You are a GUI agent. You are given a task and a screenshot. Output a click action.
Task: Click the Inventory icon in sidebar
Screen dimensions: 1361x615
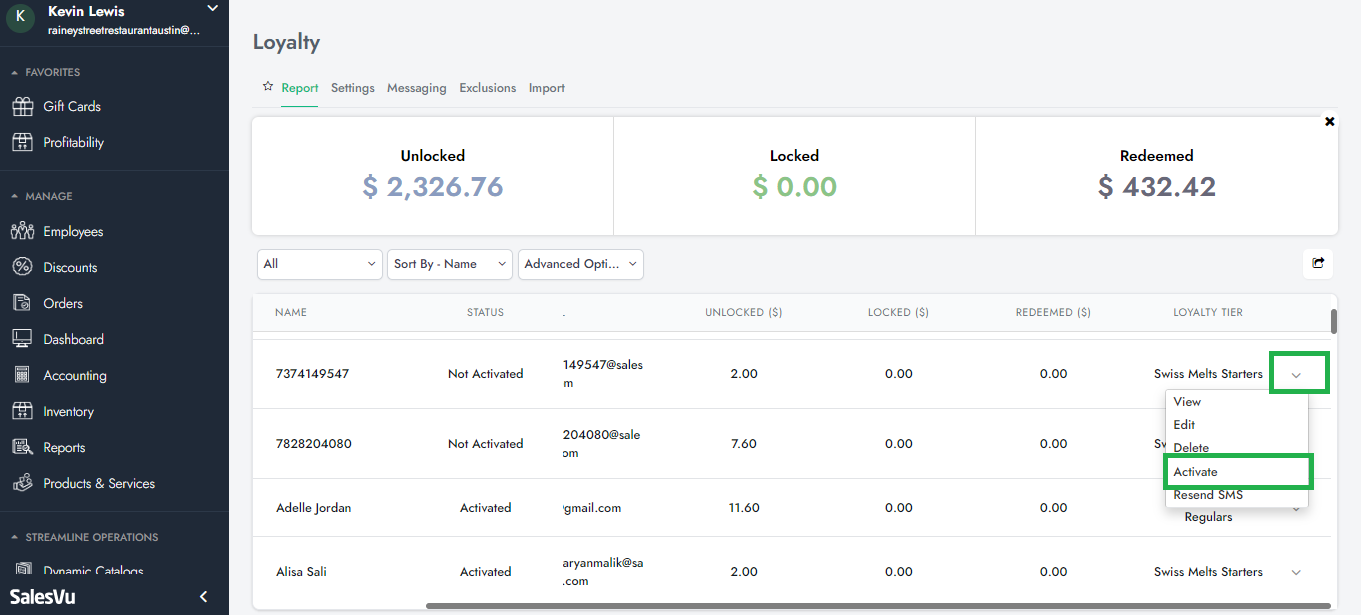[22, 411]
